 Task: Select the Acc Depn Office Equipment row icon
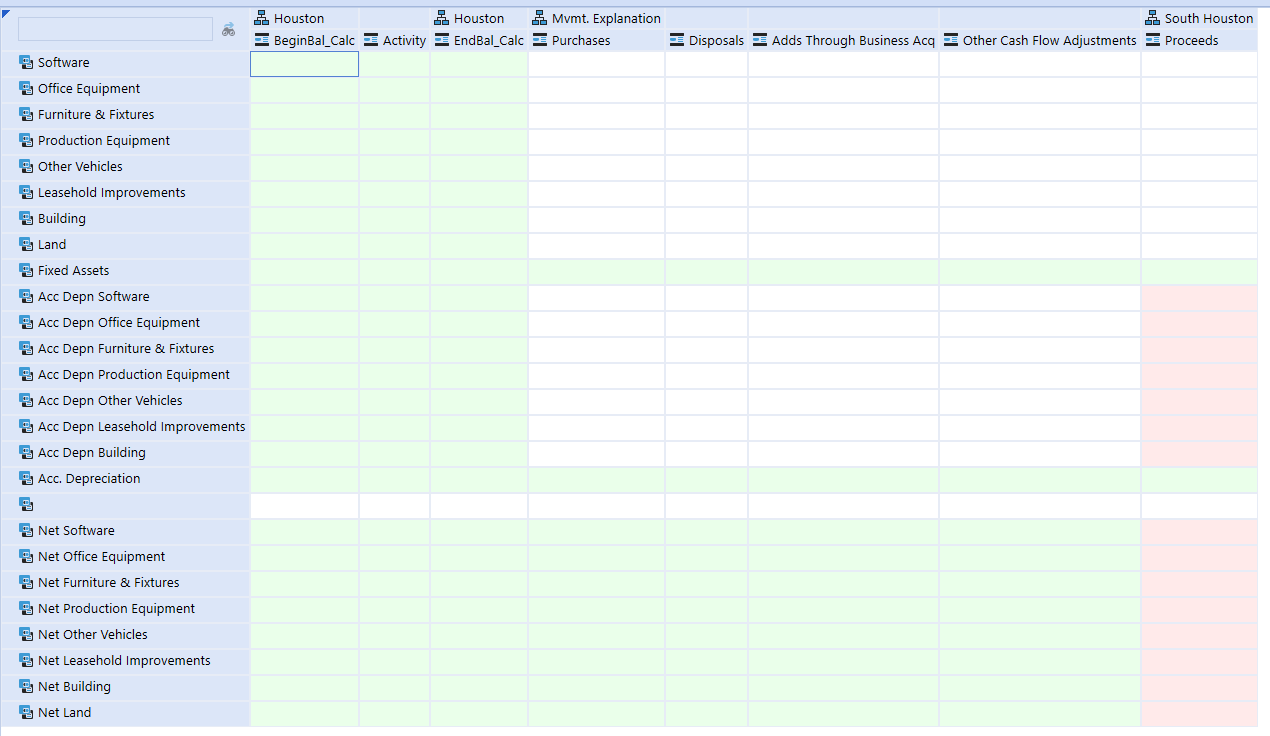[x=26, y=323]
